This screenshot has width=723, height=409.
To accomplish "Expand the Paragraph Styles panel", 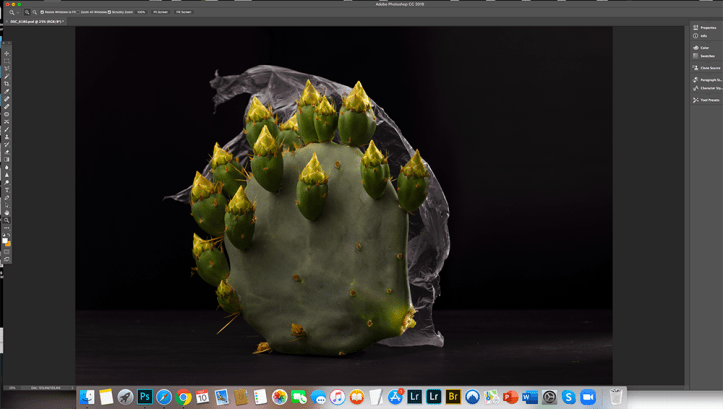I will click(x=706, y=80).
